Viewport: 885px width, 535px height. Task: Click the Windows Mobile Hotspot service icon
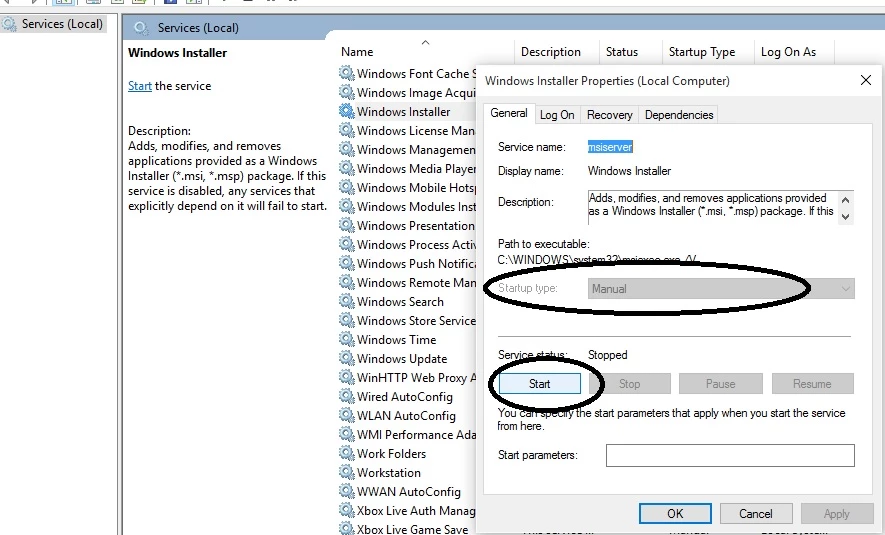pyautogui.click(x=347, y=187)
